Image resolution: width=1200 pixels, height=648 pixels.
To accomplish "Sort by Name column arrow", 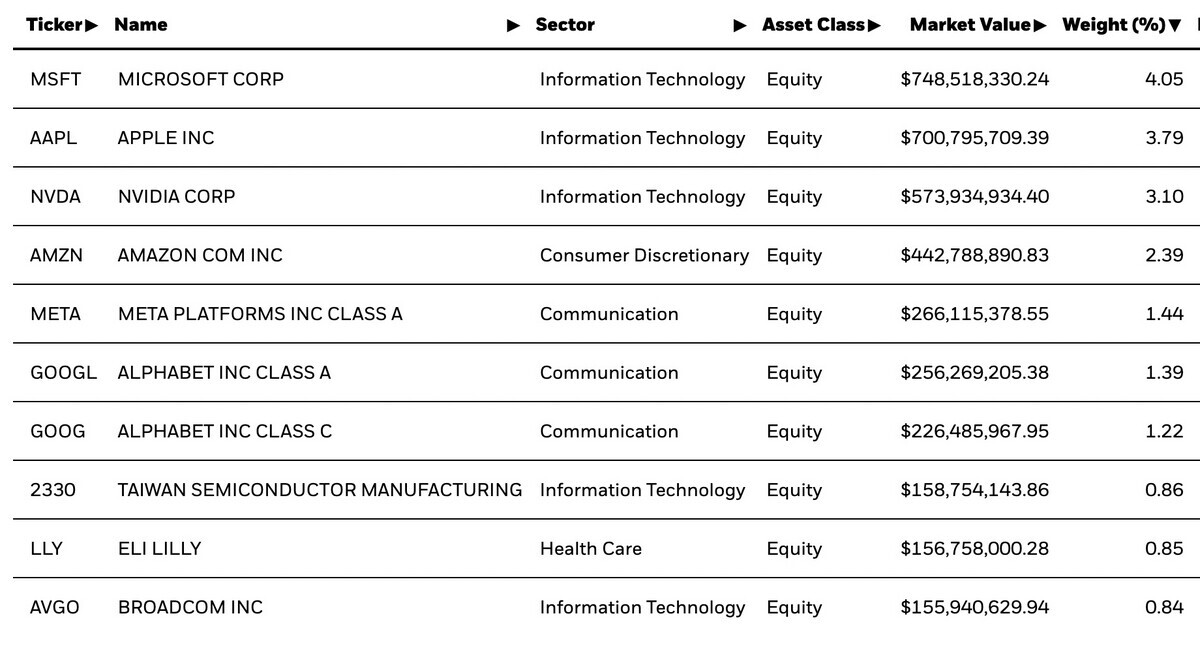I will point(514,25).
